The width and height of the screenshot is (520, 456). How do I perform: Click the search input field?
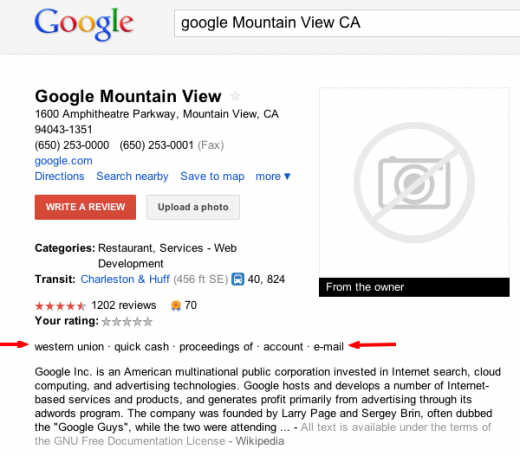pyautogui.click(x=347, y=23)
